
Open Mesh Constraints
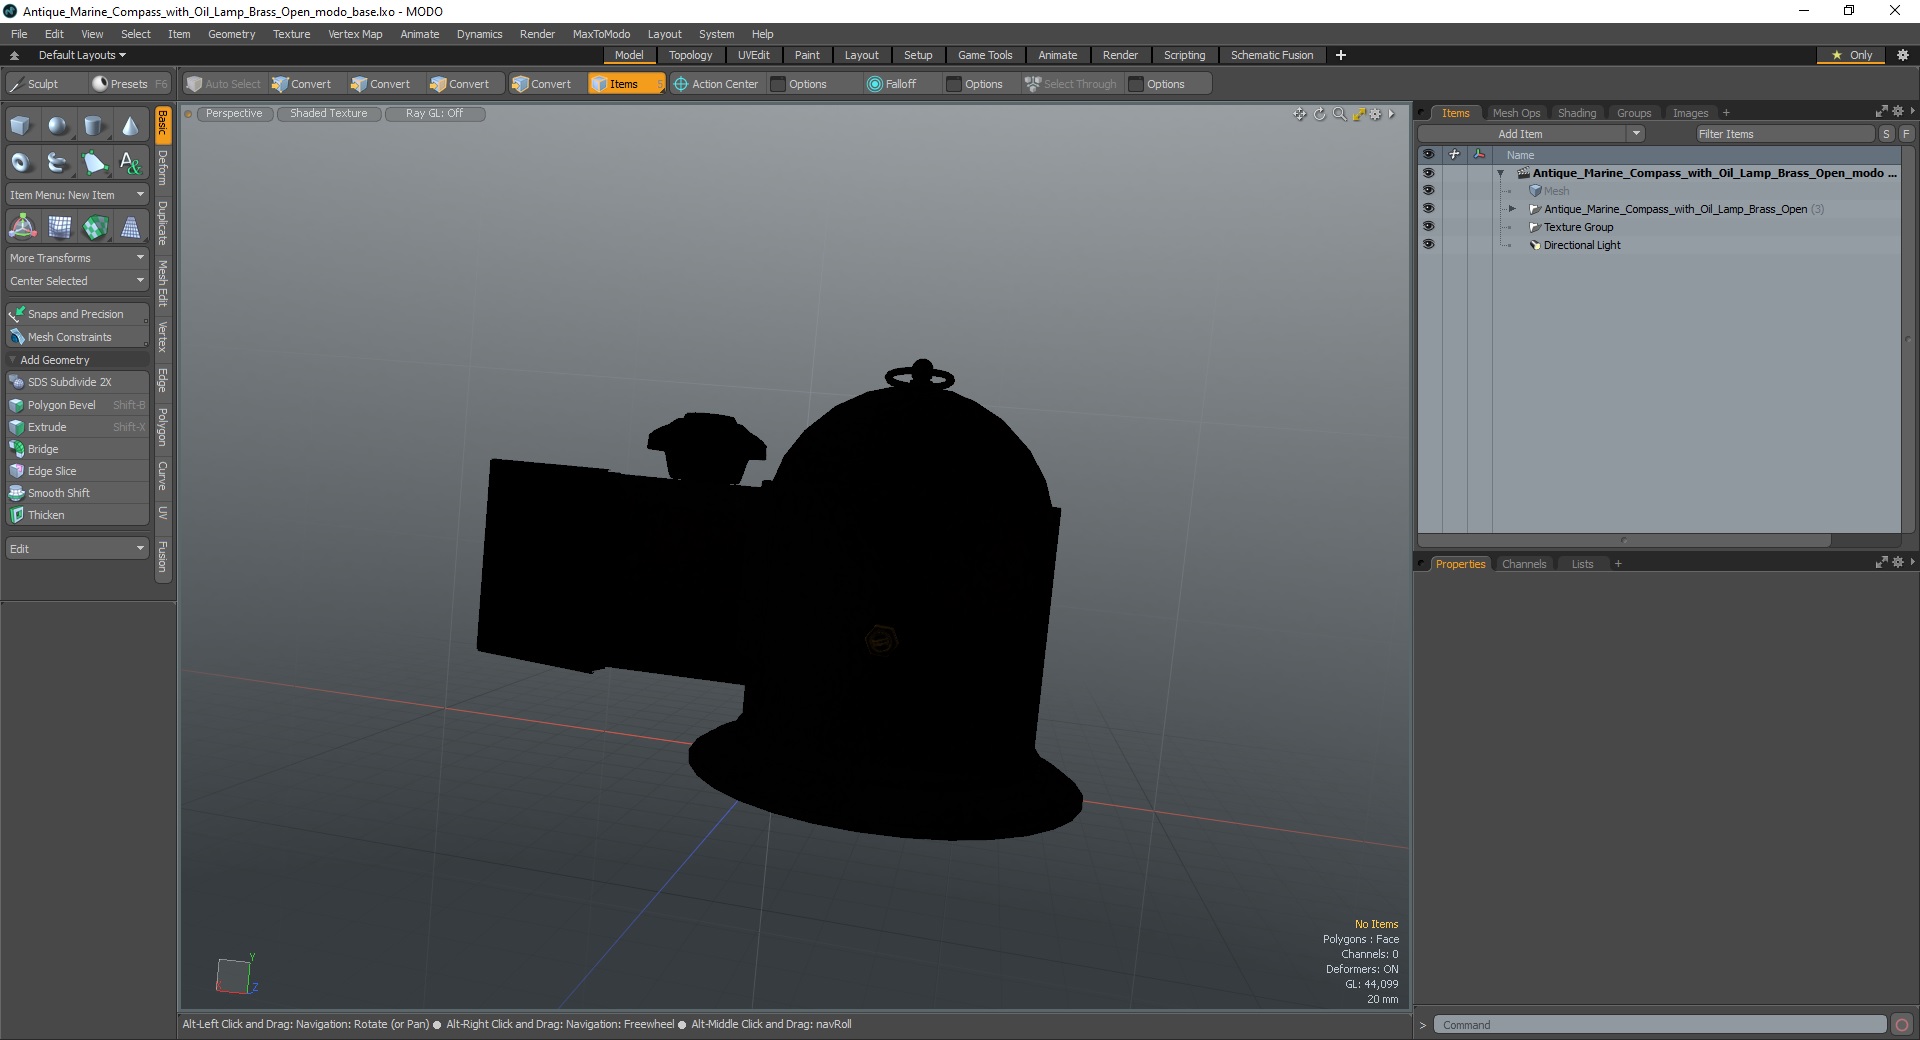point(77,337)
